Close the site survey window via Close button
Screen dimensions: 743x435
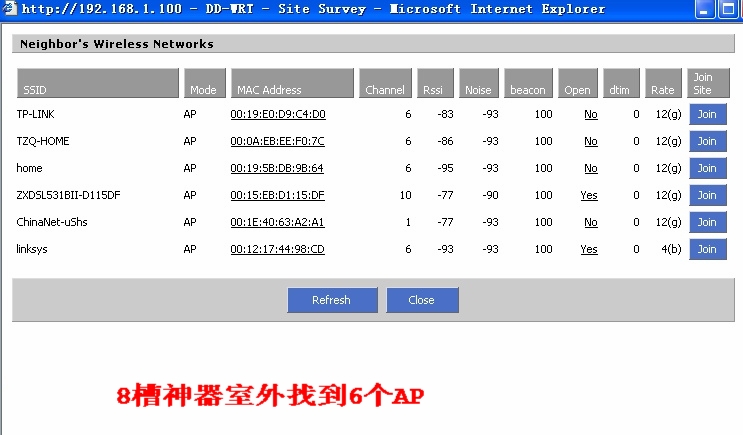point(422,300)
